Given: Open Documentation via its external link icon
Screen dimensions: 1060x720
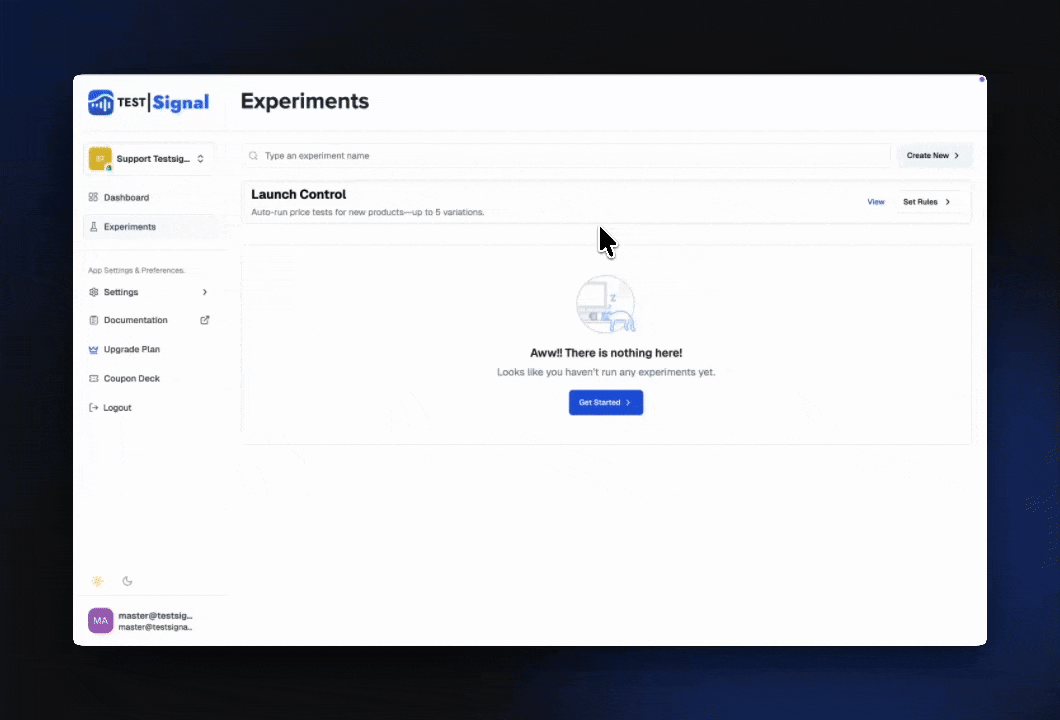Looking at the screenshot, I should [x=204, y=319].
